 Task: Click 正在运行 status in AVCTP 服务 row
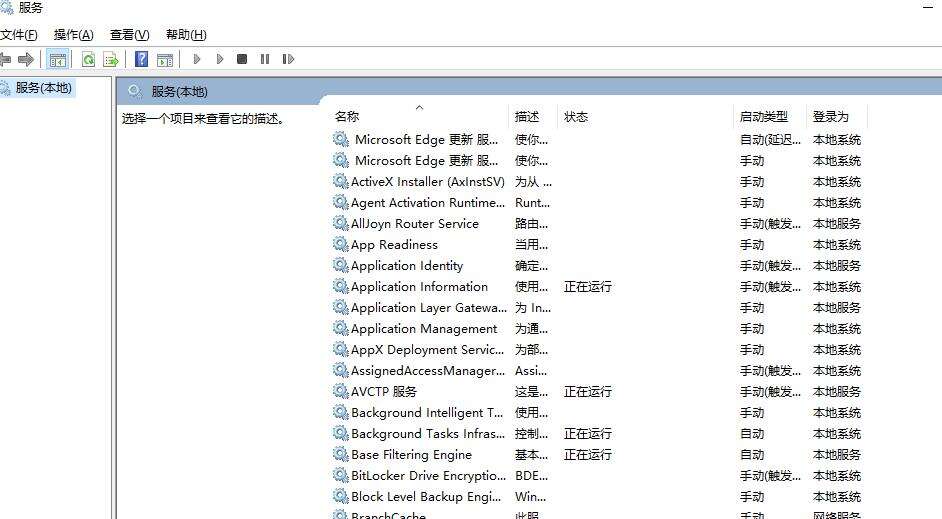588,392
